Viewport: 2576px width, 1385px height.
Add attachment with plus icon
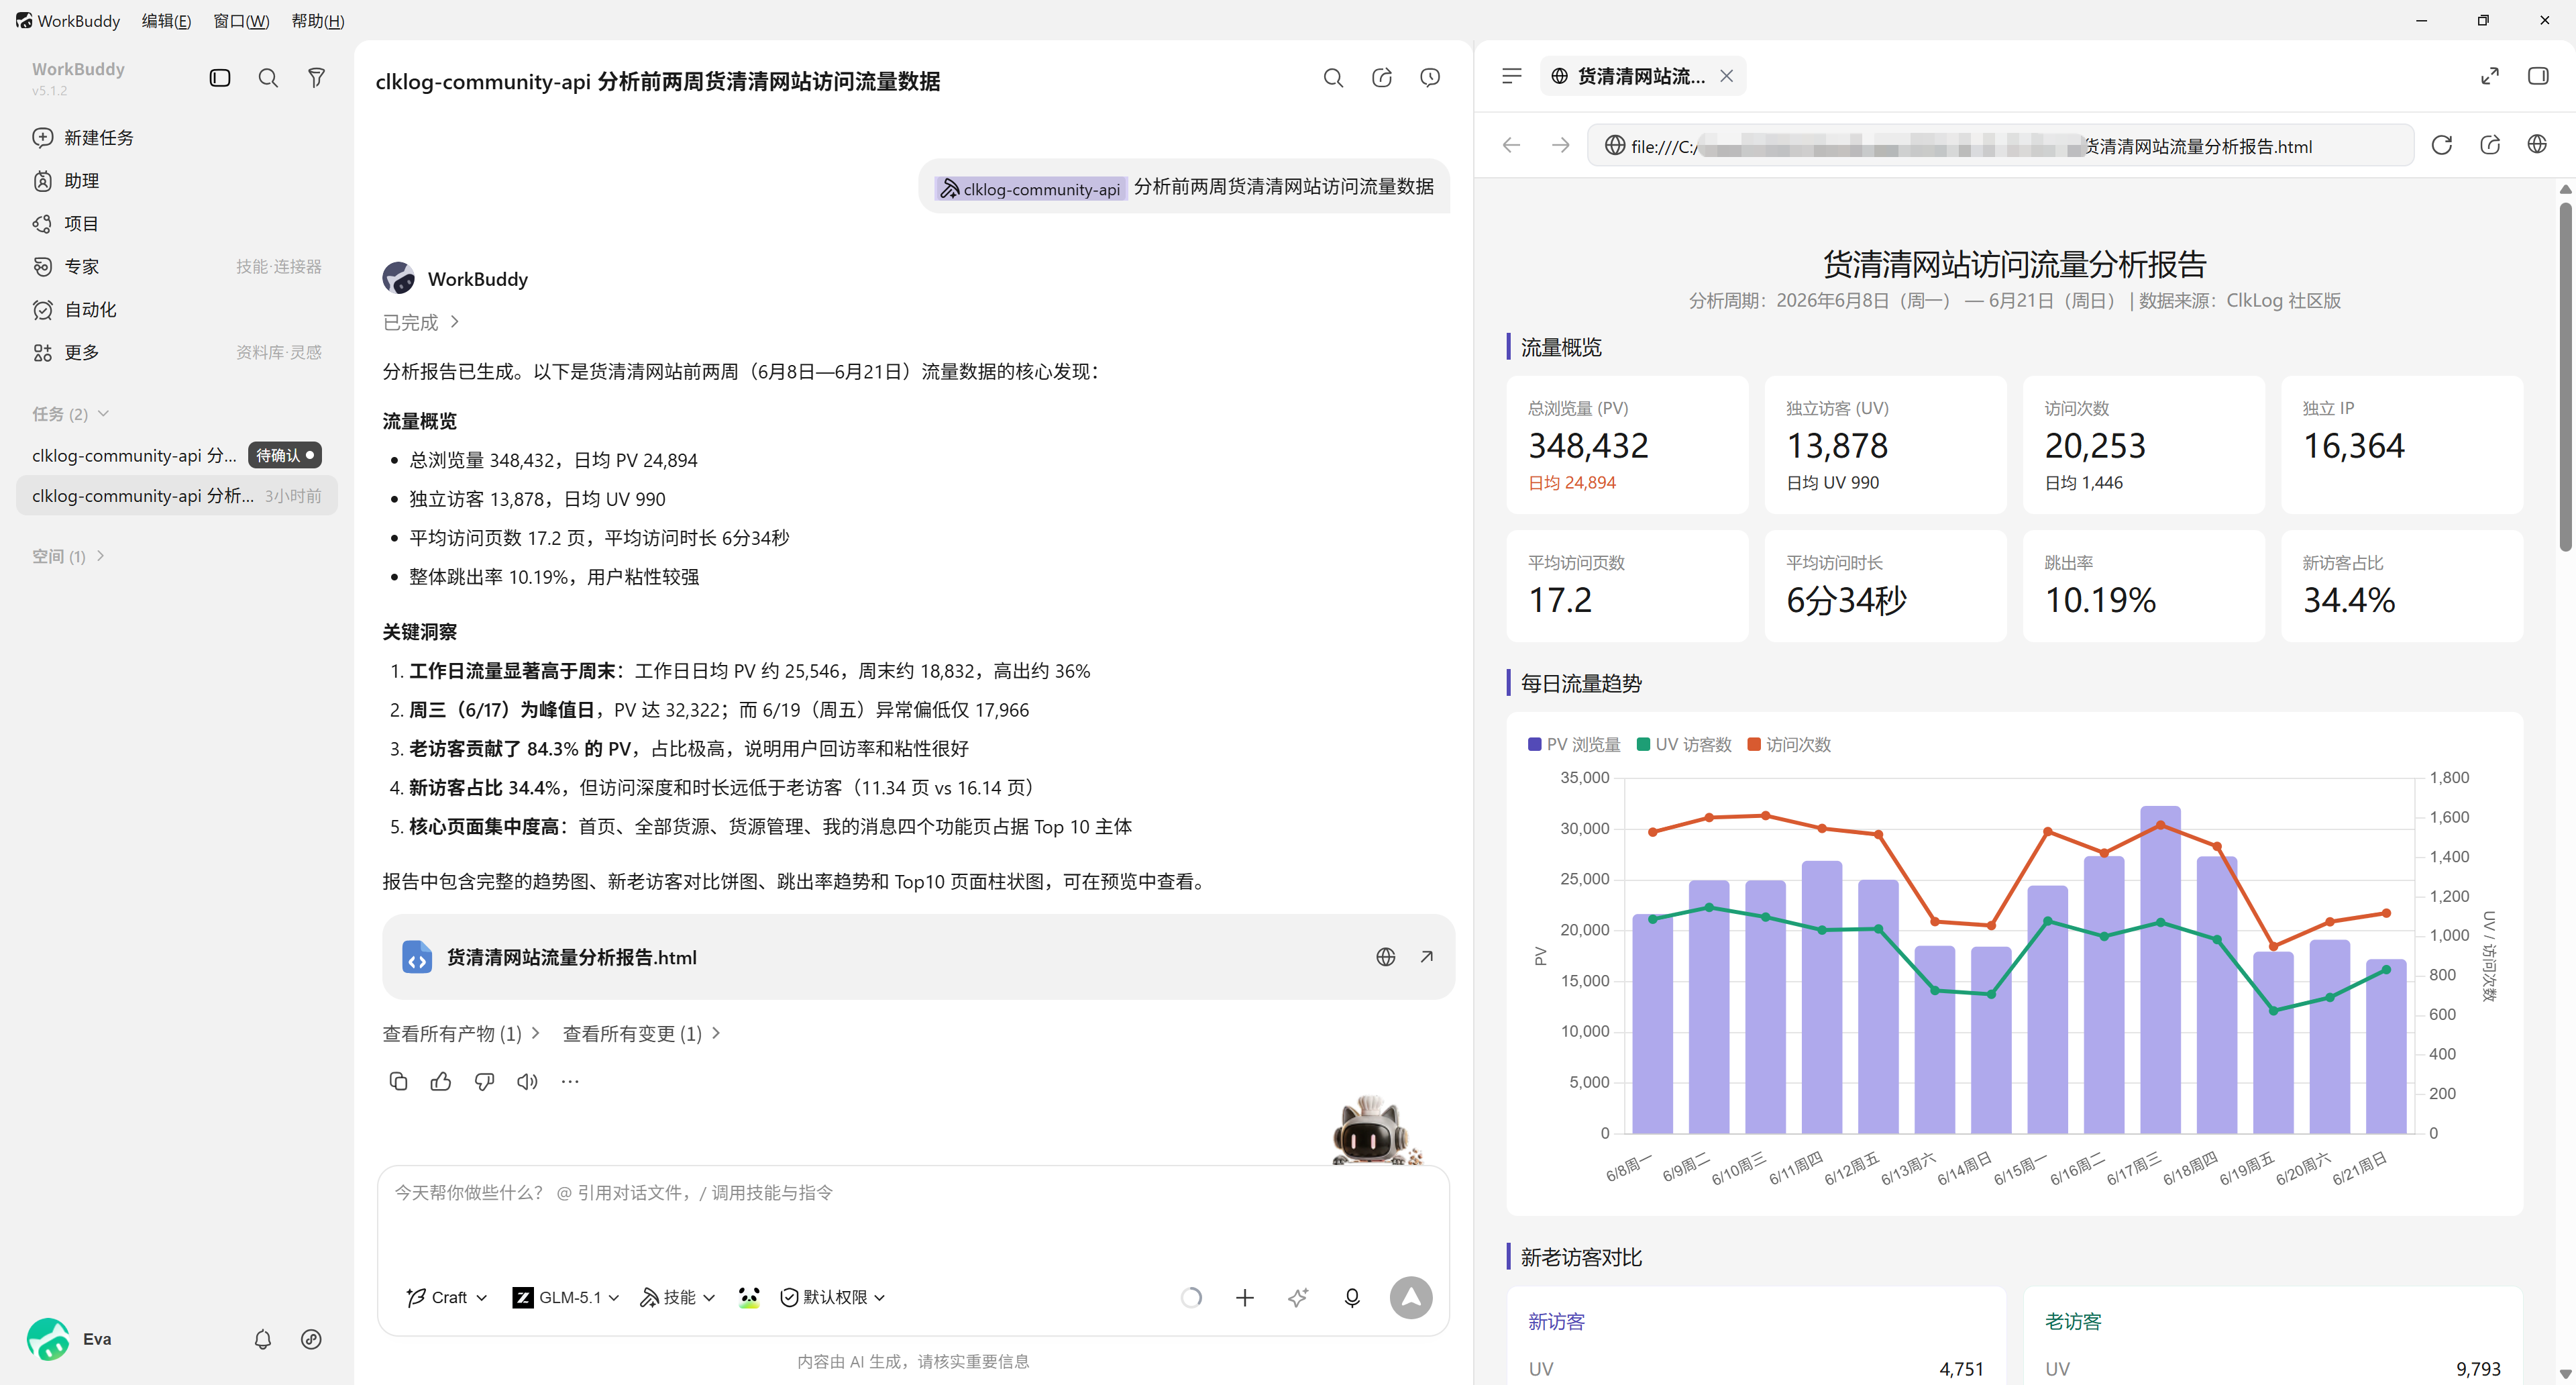(x=1245, y=1298)
